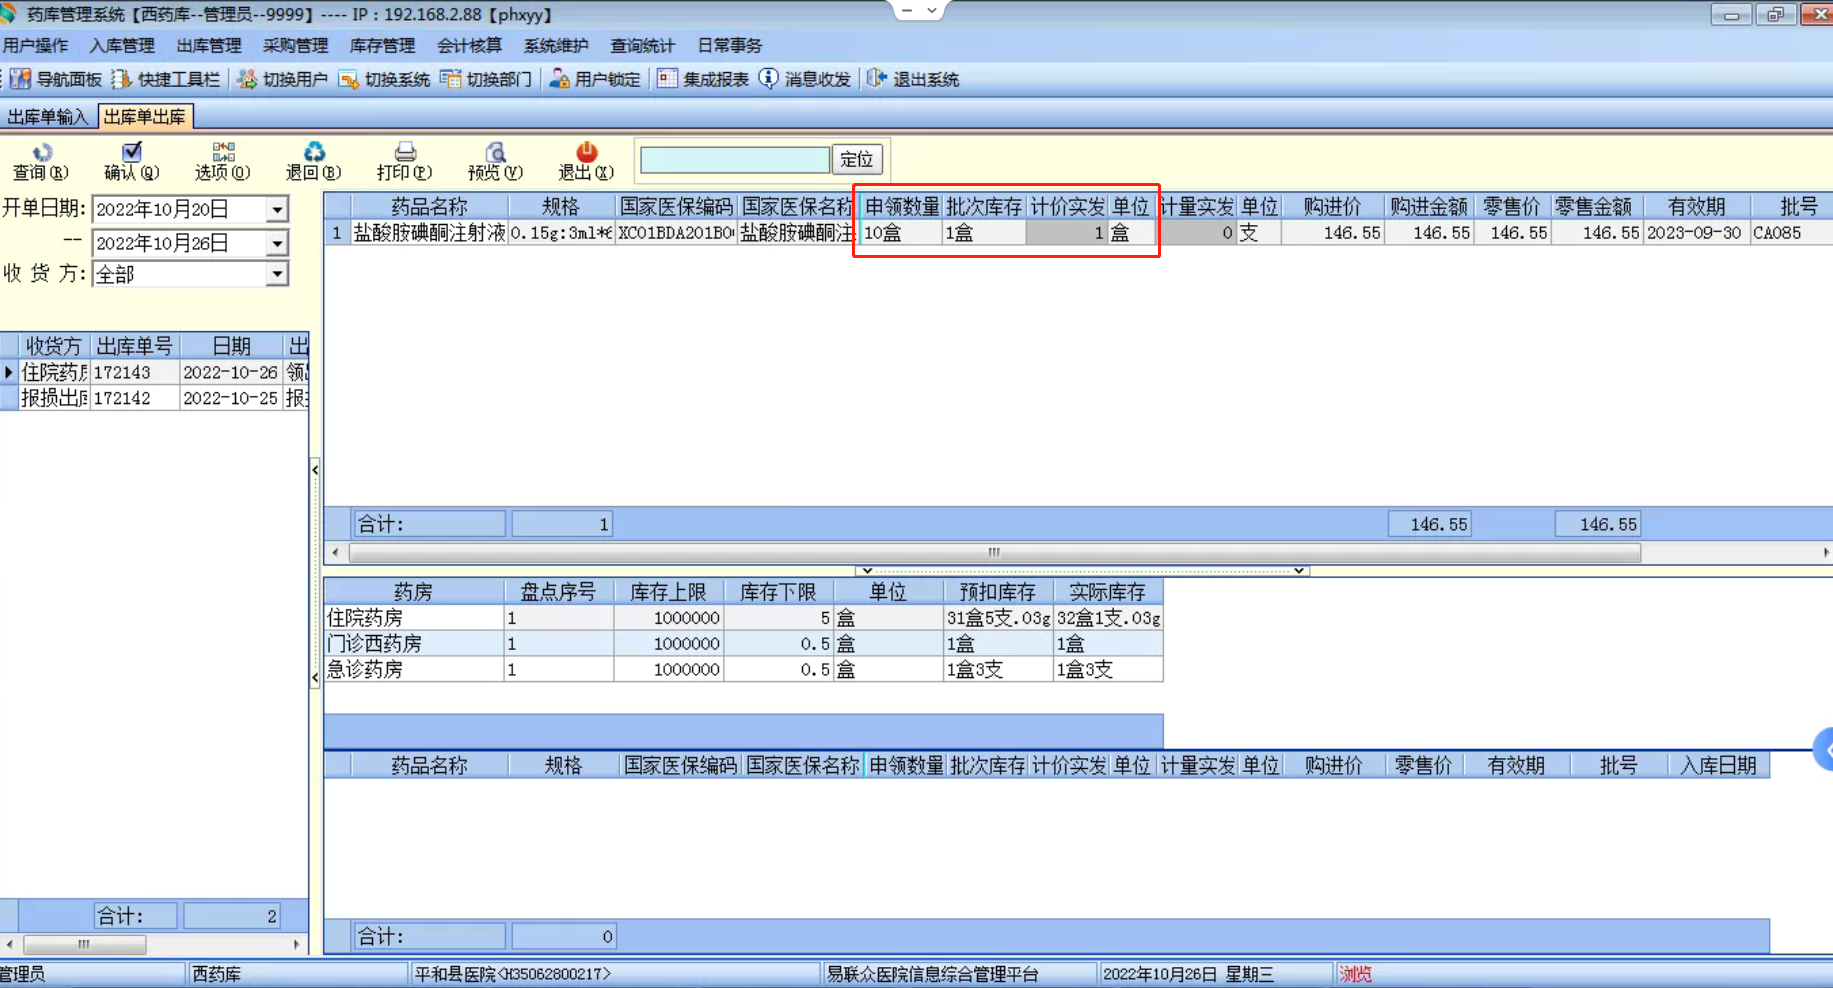The height and width of the screenshot is (988, 1833).
Task: Click the 库存上限 column header
Action: (669, 592)
